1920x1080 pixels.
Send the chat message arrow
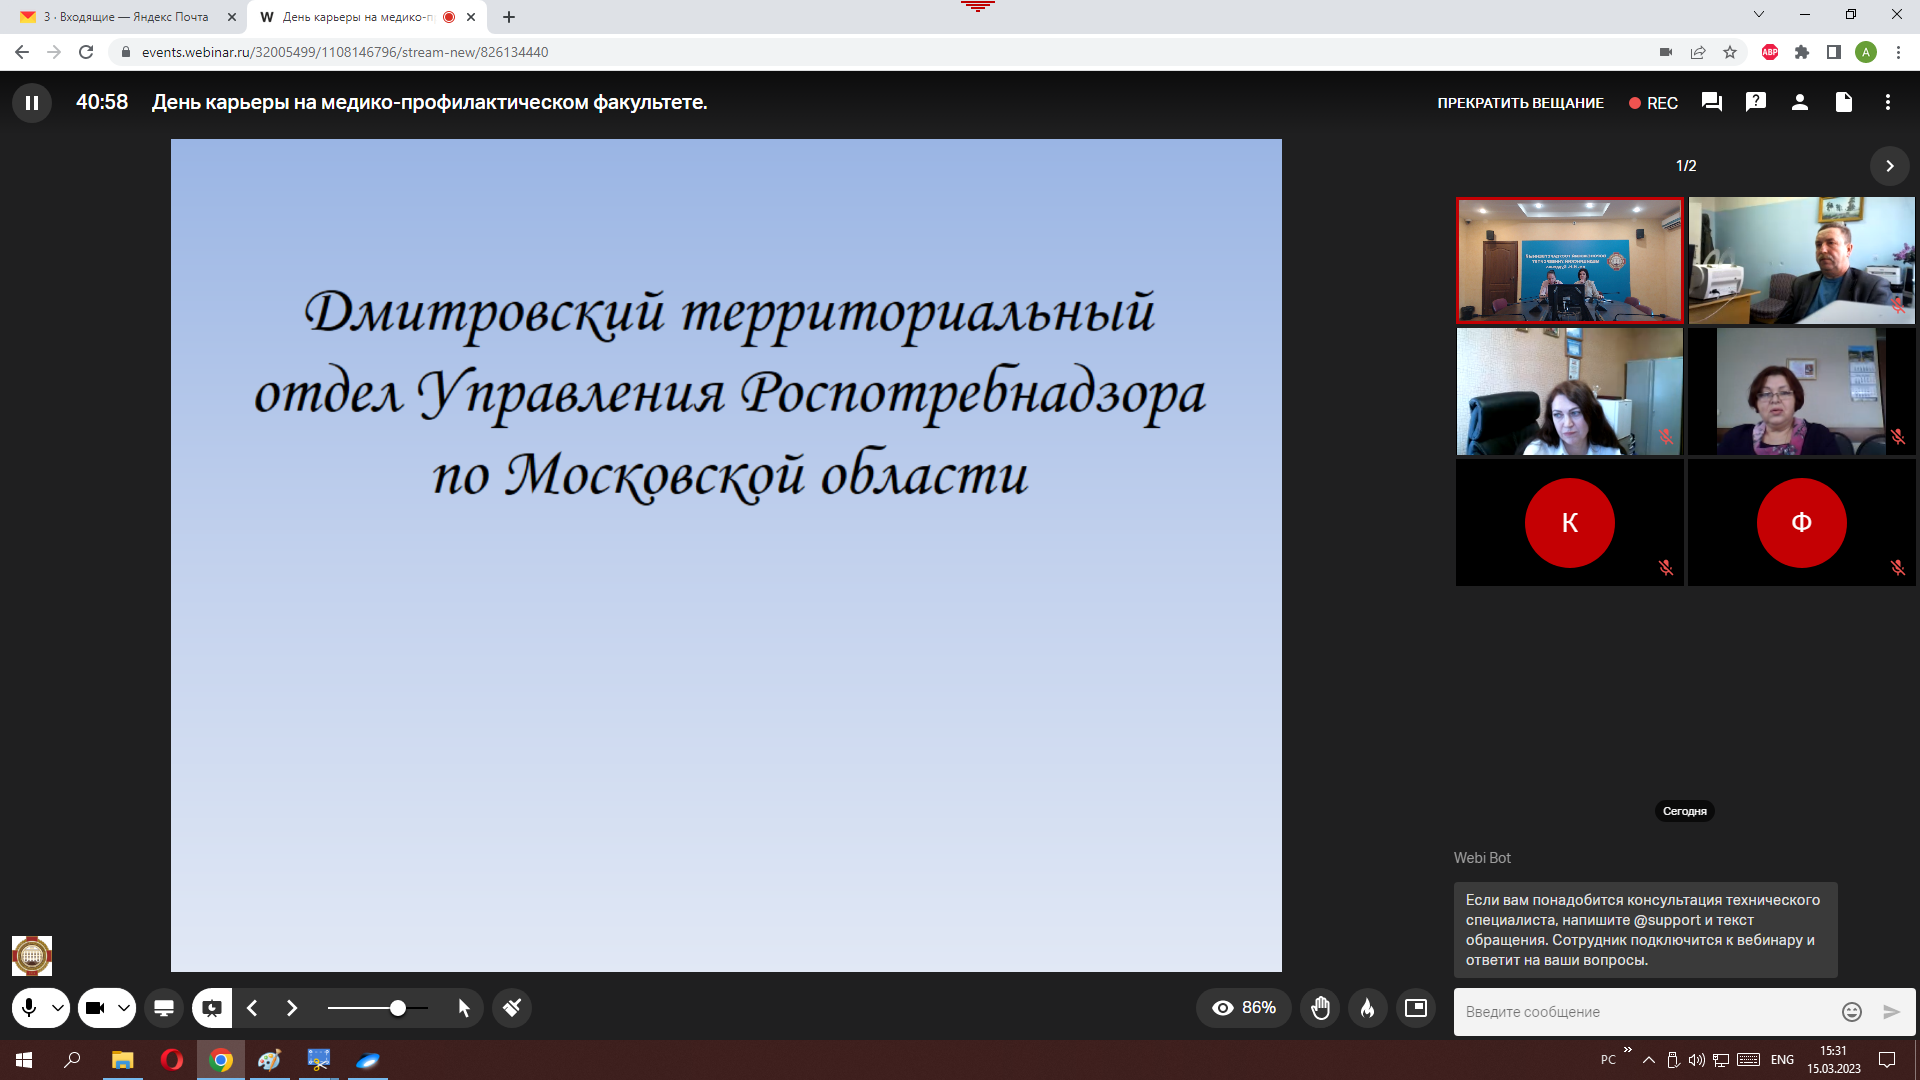1891,1012
